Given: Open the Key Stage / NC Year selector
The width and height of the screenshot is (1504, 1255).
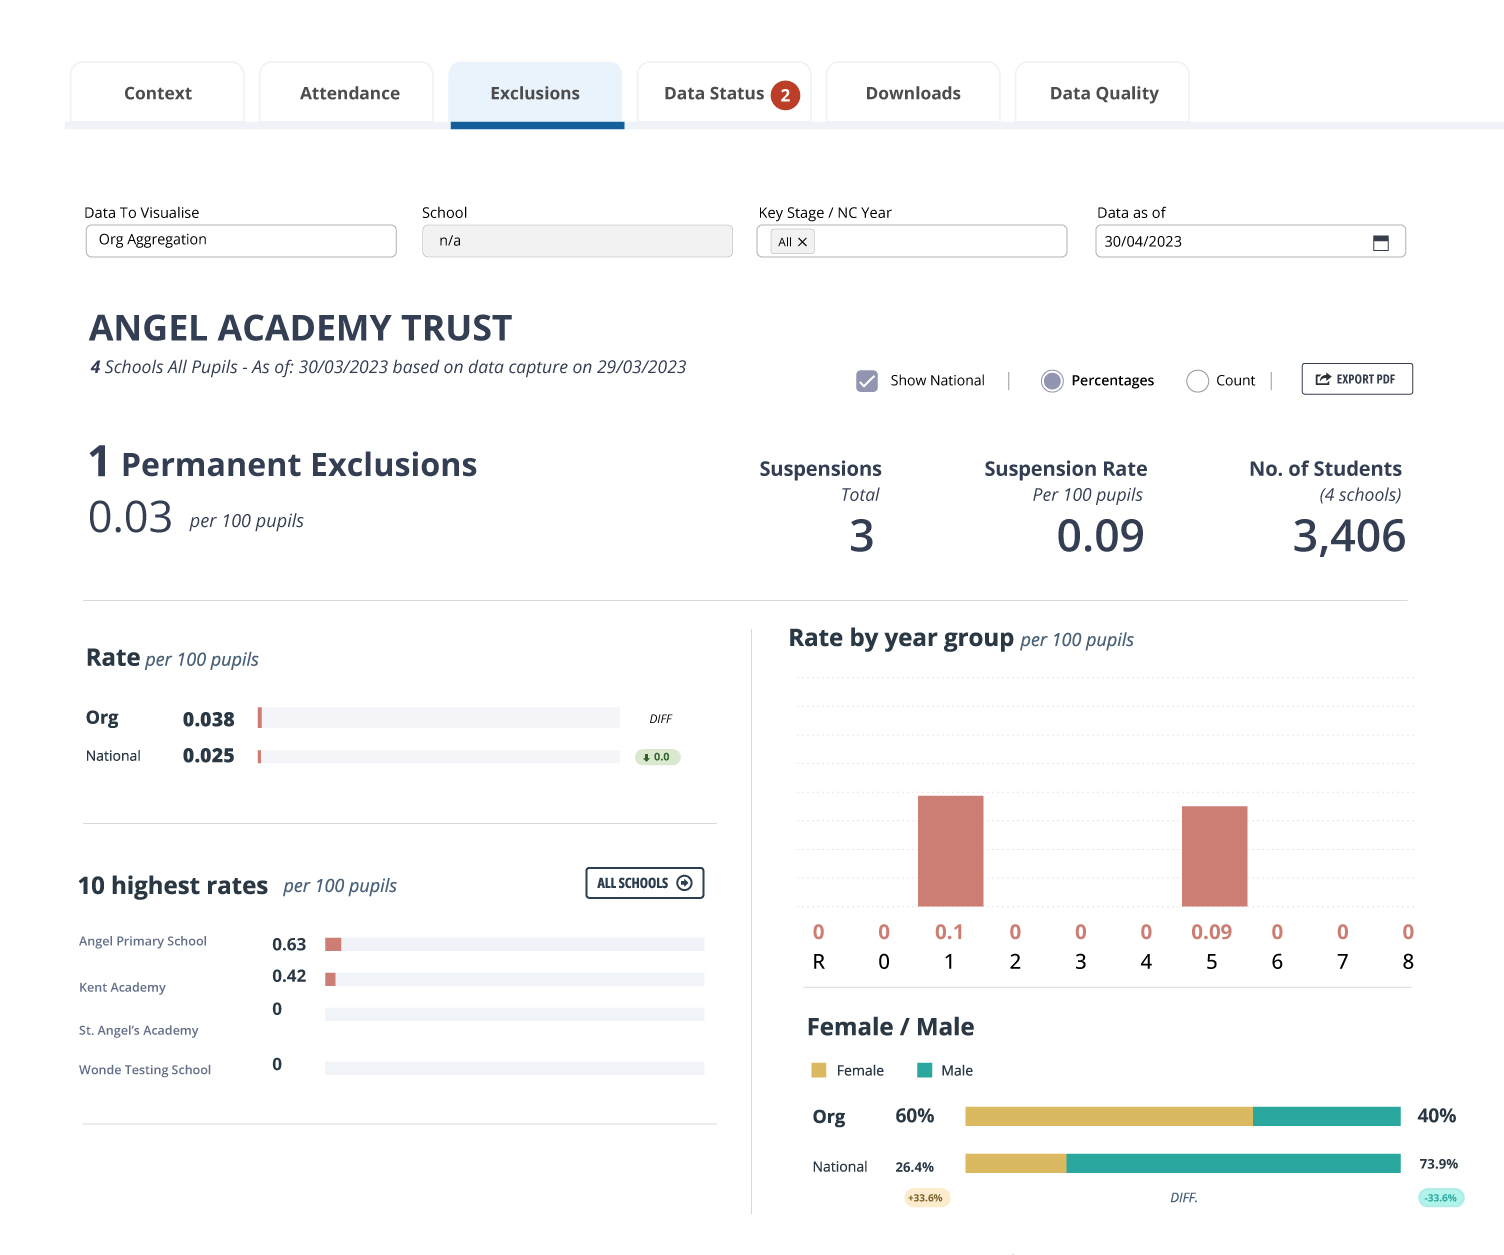Looking at the screenshot, I should pyautogui.click(x=912, y=241).
